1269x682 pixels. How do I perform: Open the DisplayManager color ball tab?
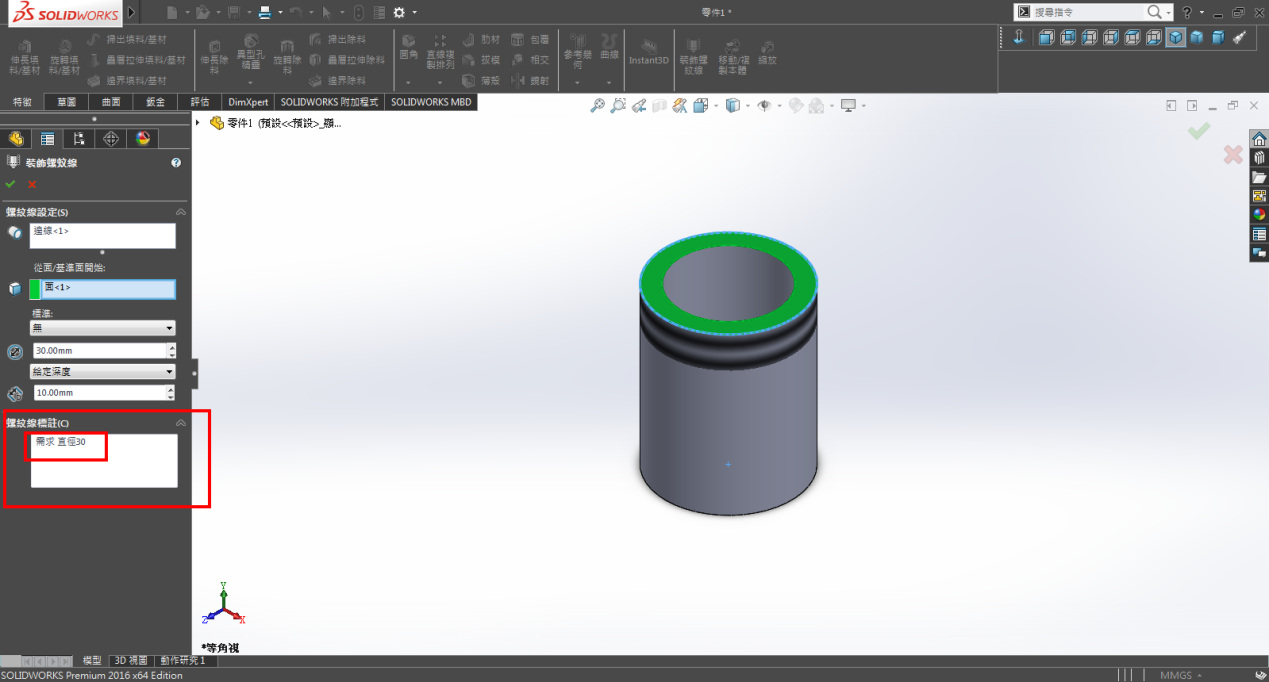[x=143, y=138]
